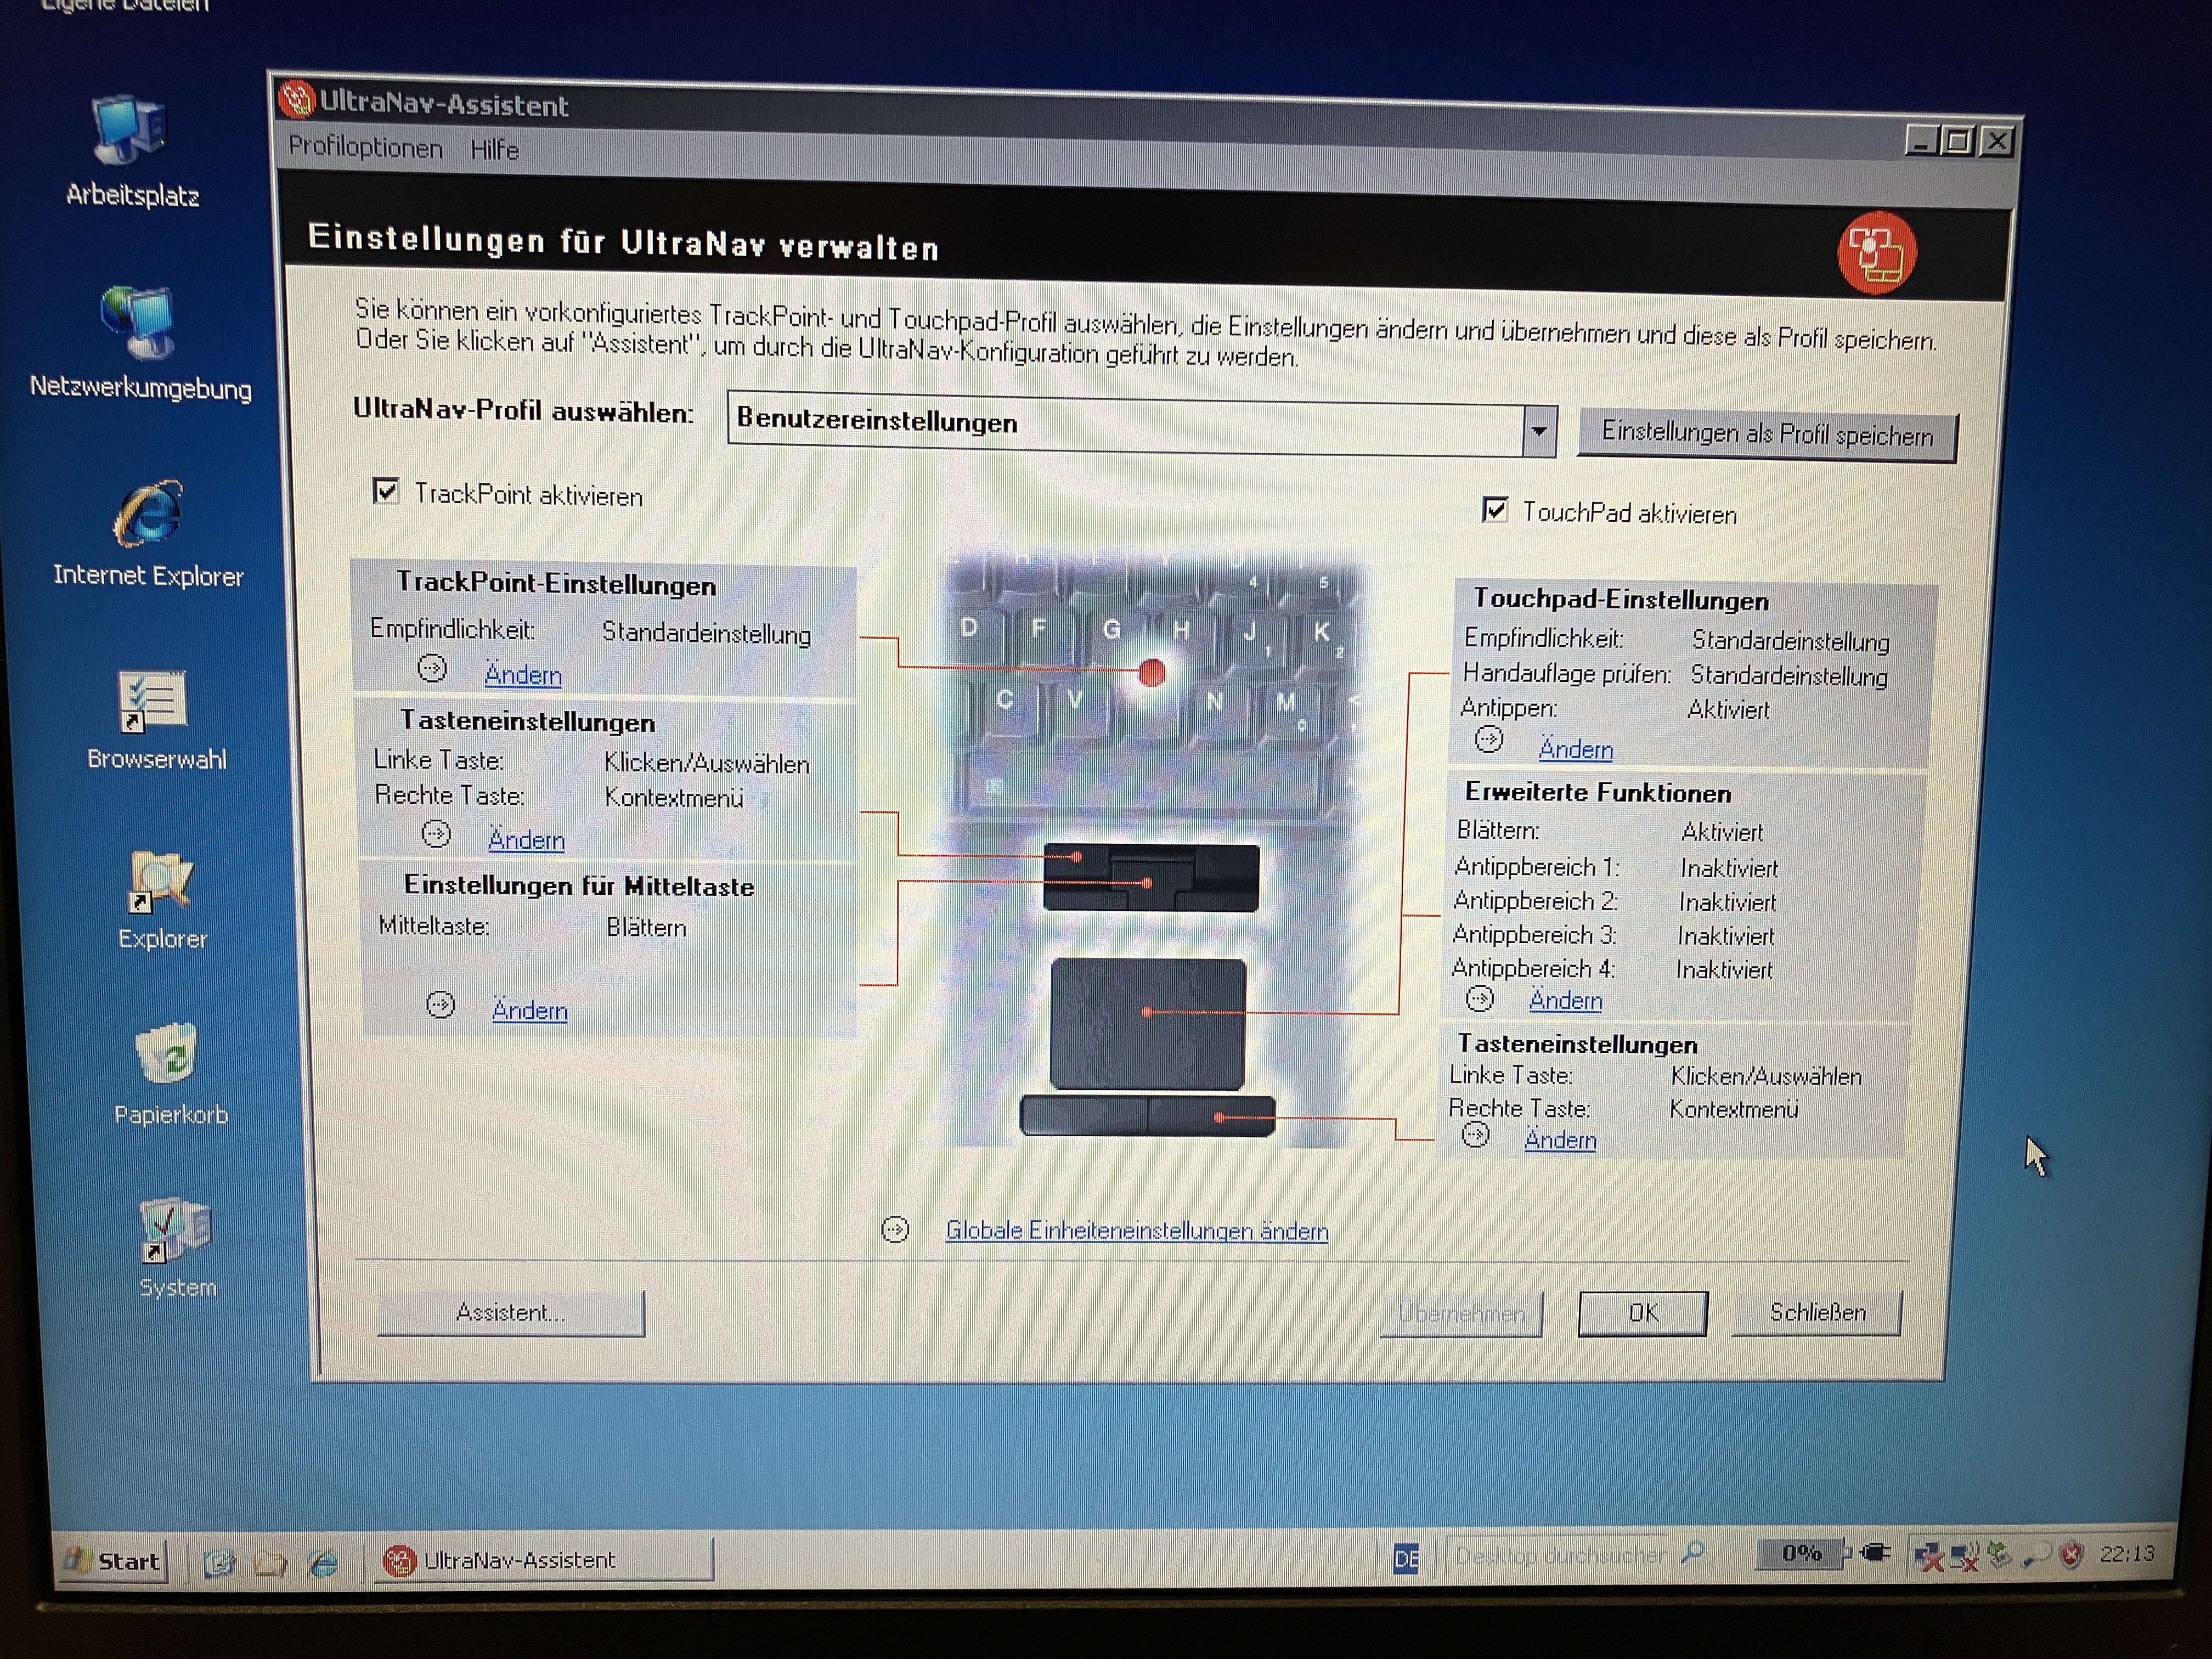Click arrow icon beside TrackPoint-Einstellungen Ändern
Viewport: 2212px width, 1659px height.
pyautogui.click(x=432, y=668)
